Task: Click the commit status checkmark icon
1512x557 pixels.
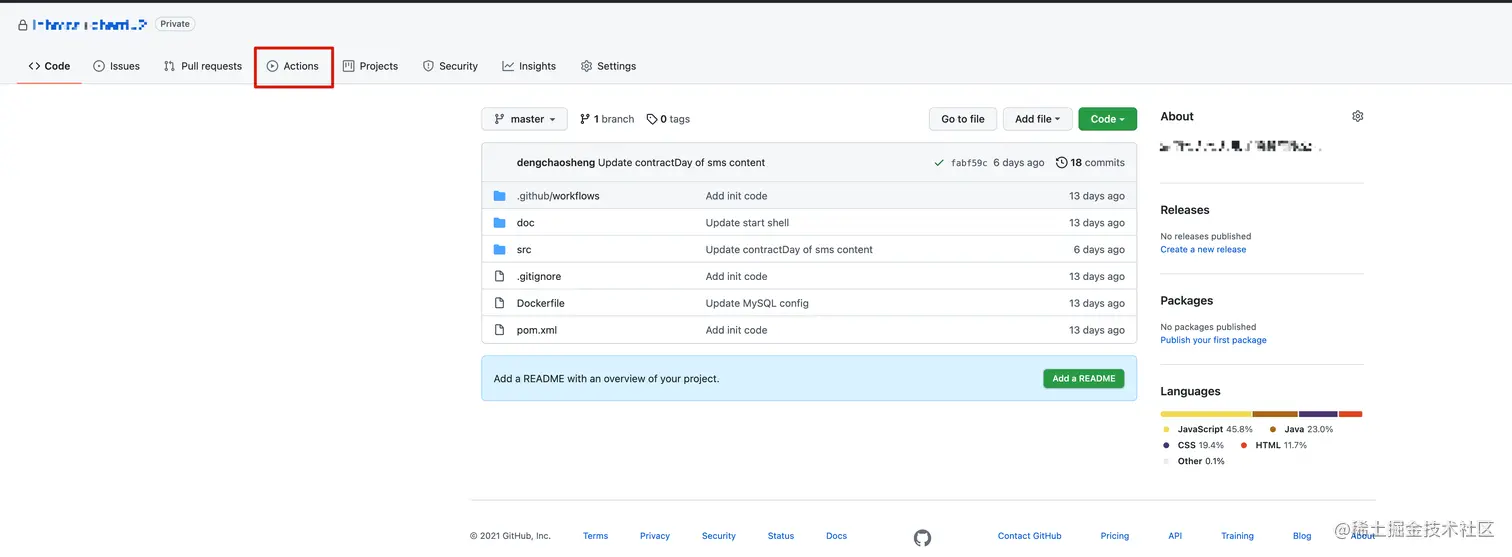Action: pos(938,163)
